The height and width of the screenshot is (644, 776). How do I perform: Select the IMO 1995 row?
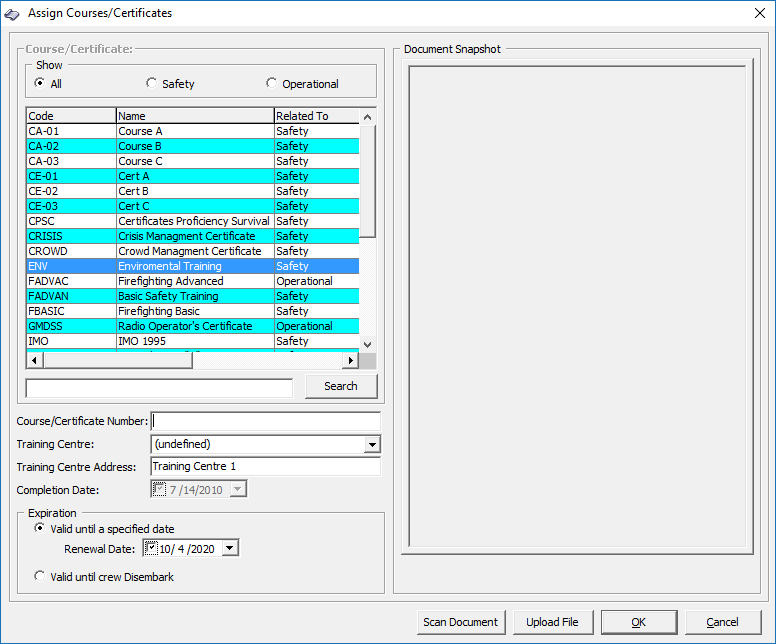[x=193, y=342]
